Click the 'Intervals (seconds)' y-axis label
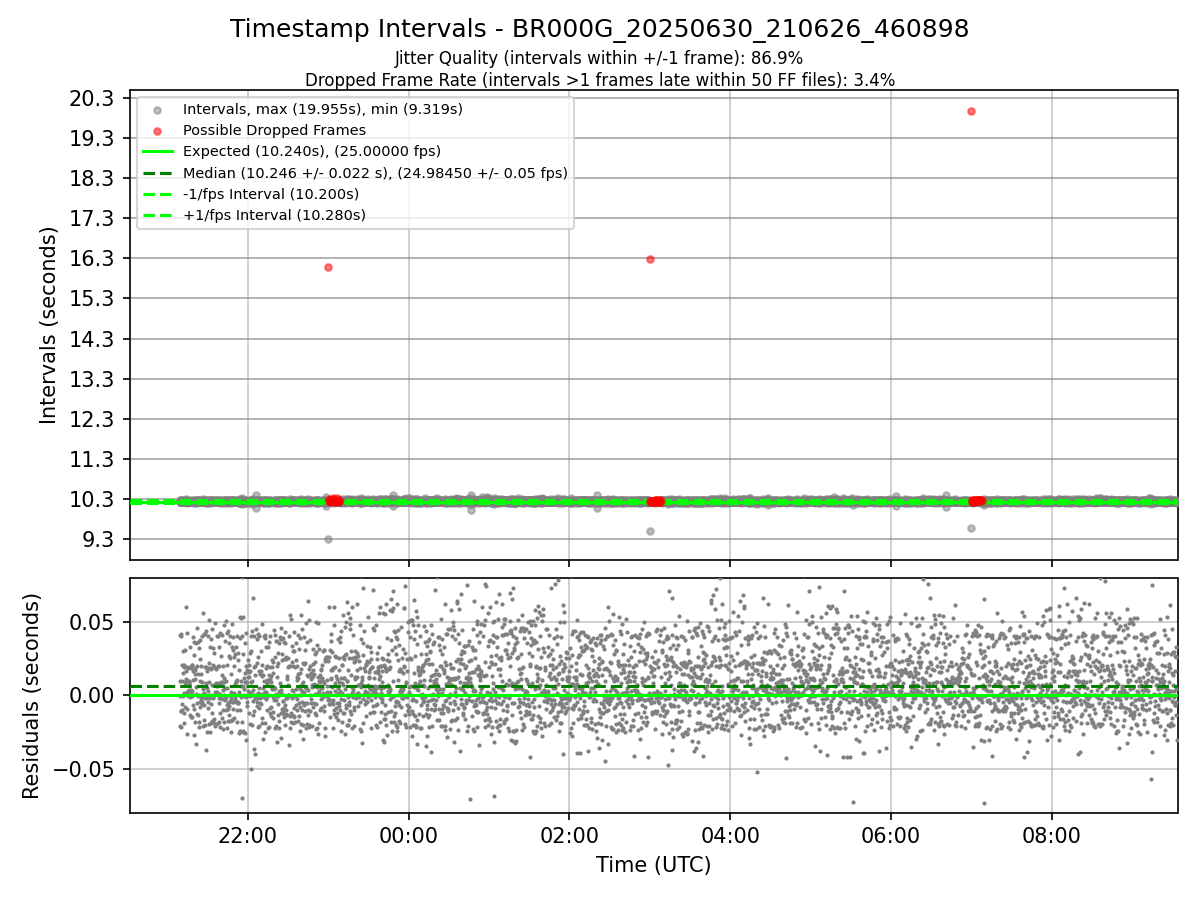Screen dimensions: 1200x900 click(x=49, y=325)
